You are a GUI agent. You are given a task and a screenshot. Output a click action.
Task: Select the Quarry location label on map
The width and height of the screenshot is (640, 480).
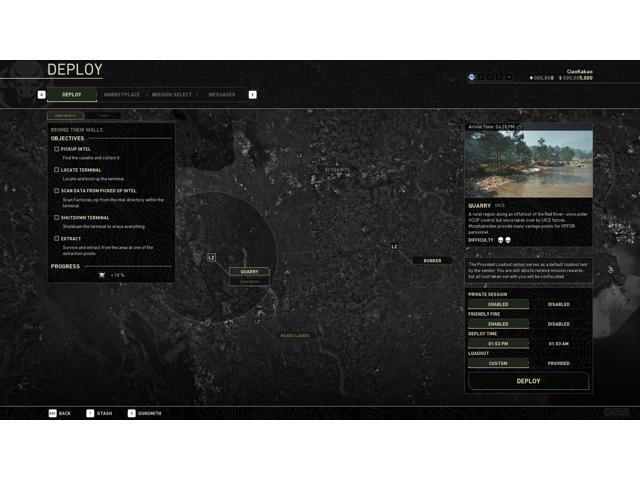pos(249,271)
